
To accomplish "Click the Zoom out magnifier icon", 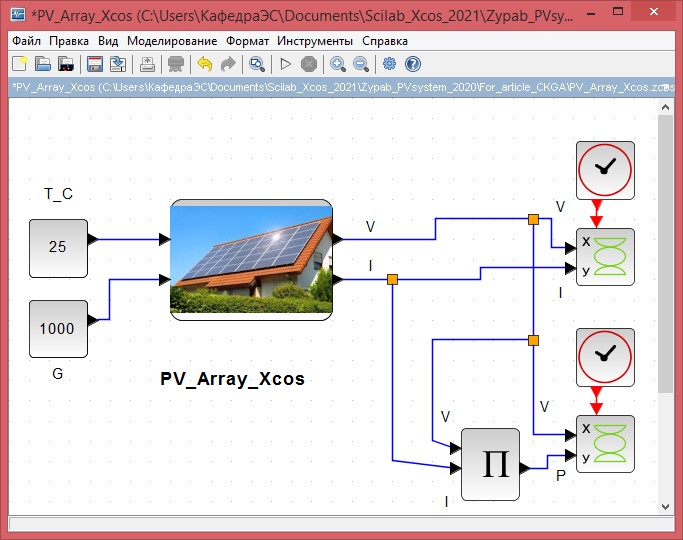I will pos(360,64).
